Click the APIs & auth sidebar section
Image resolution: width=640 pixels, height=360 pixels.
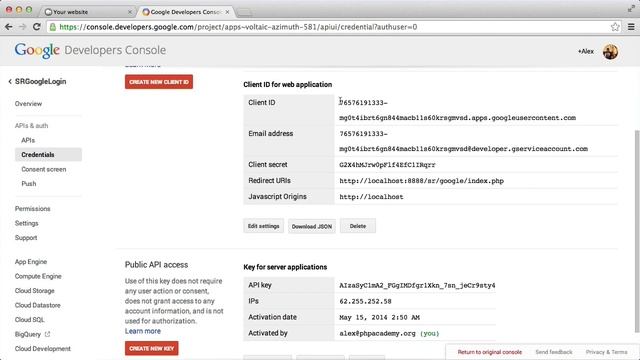coord(31,126)
